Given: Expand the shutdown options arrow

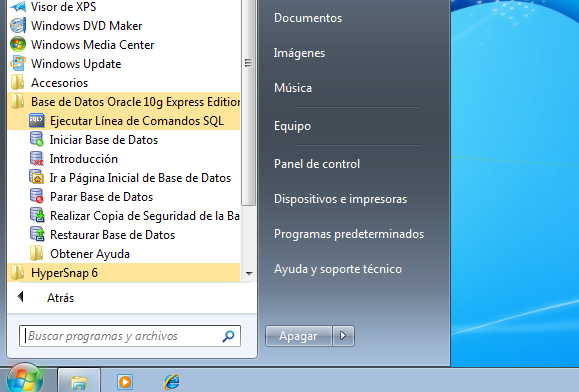Looking at the screenshot, I should coord(343,336).
